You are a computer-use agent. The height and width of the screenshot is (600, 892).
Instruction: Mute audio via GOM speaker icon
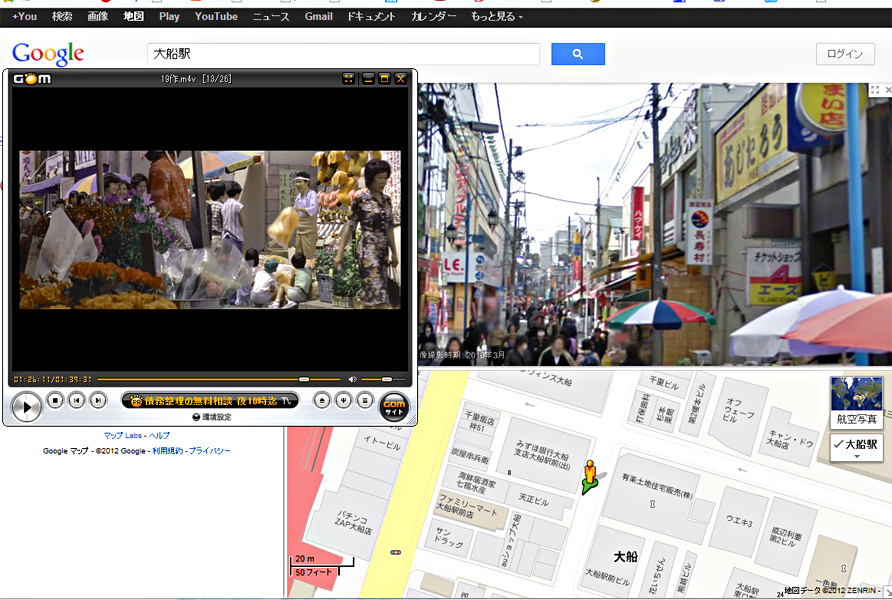point(353,379)
